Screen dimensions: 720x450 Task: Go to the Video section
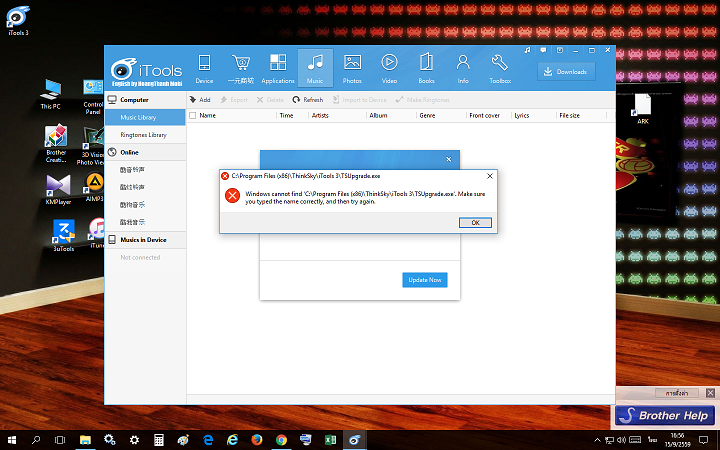(x=389, y=68)
